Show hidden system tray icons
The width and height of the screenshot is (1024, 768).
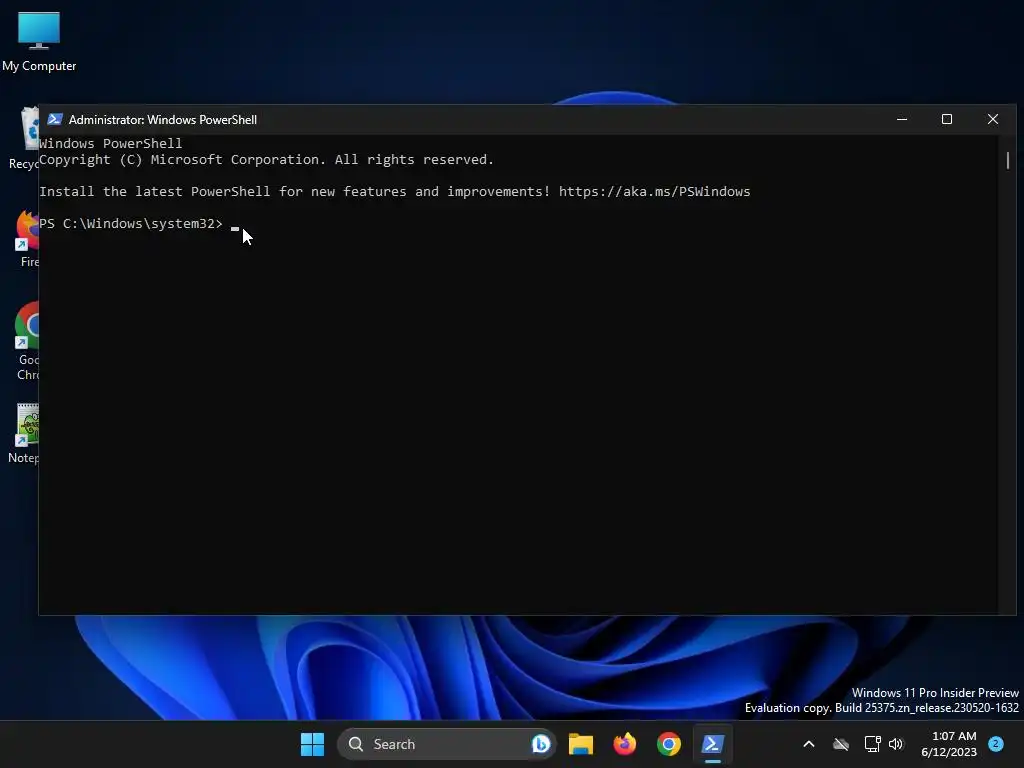[x=808, y=744]
